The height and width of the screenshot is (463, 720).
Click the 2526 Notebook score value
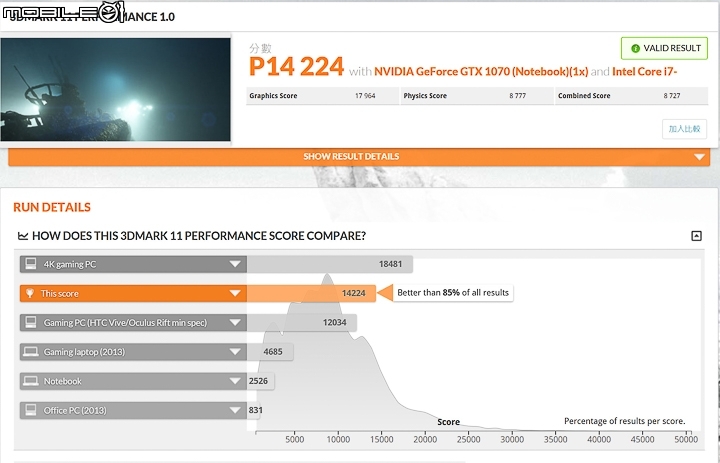click(258, 381)
